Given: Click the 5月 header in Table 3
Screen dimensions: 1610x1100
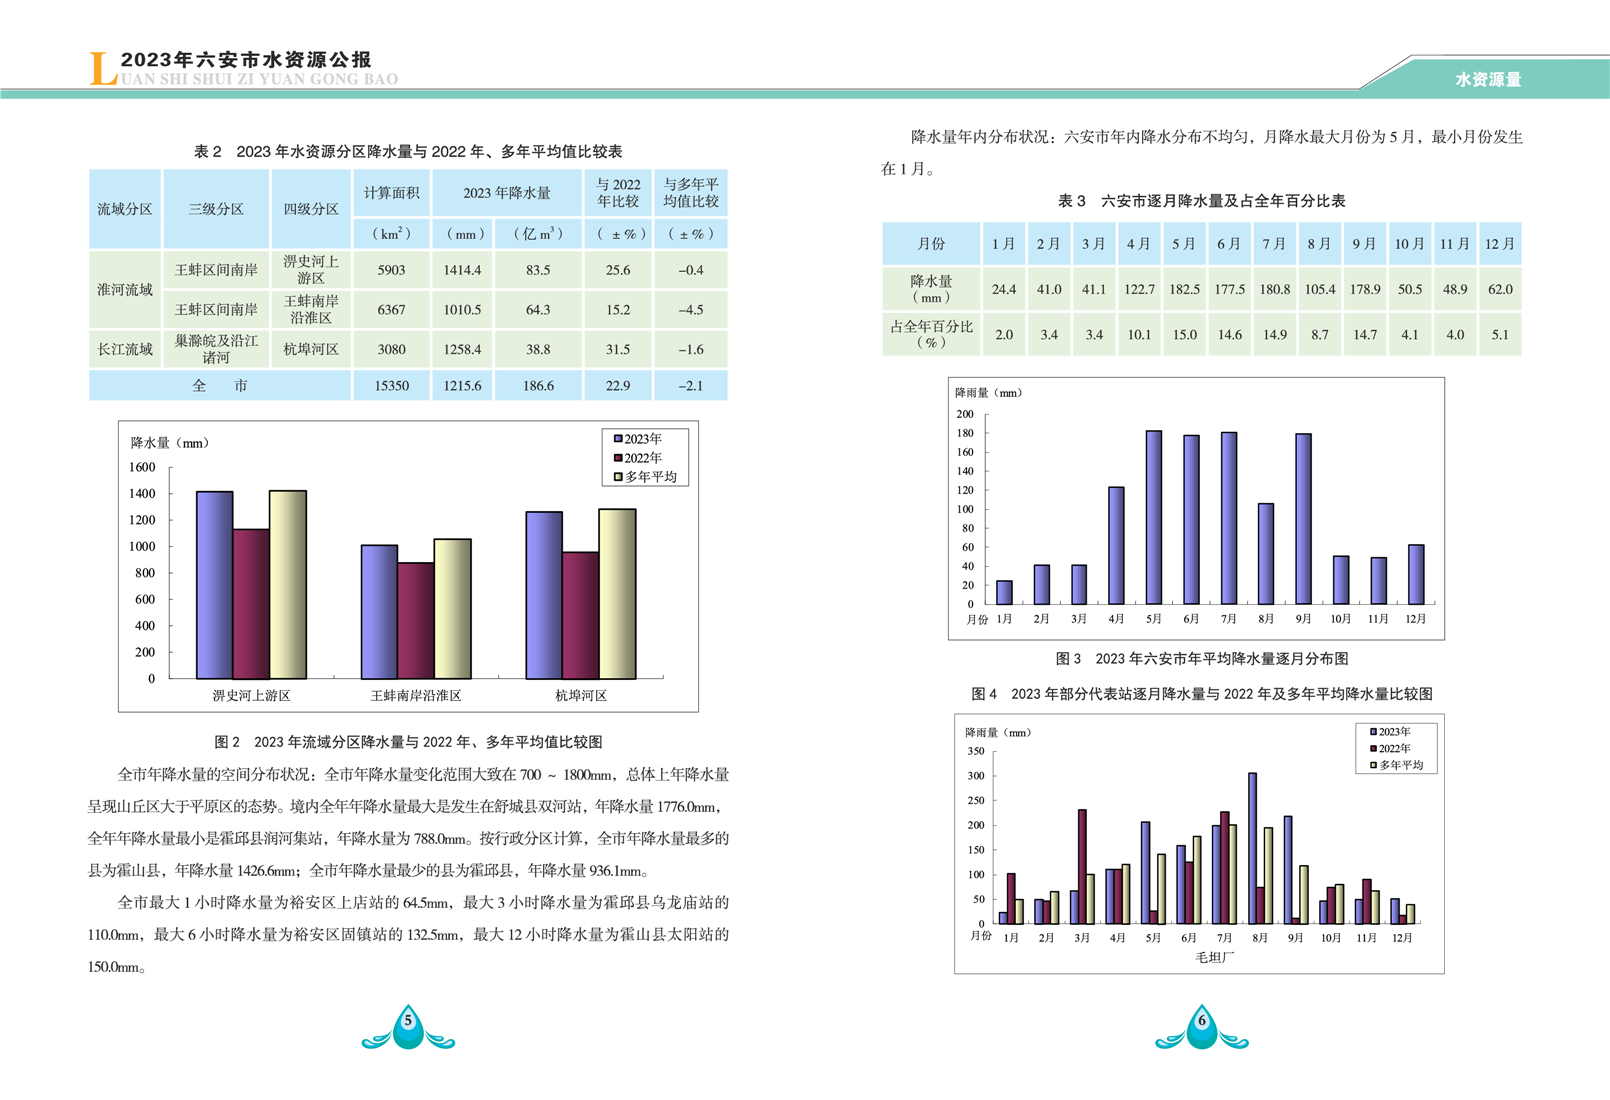Looking at the screenshot, I should 1184,244.
